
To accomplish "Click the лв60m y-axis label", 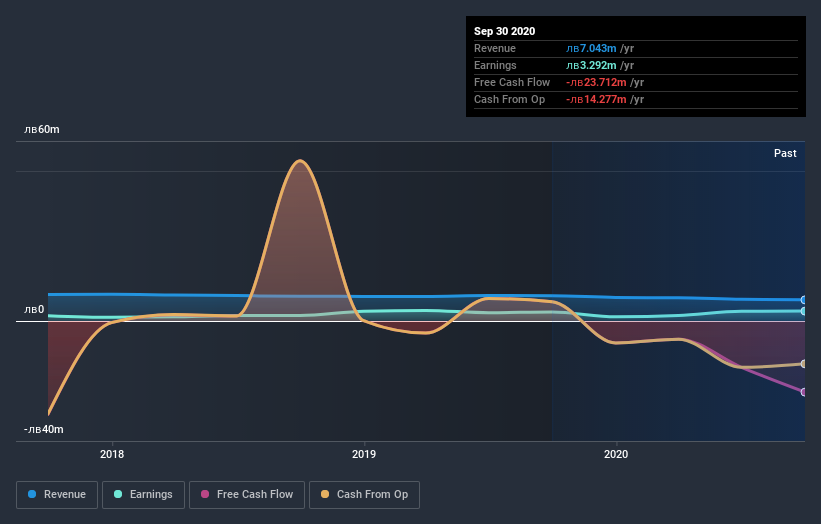I will coord(42,129).
